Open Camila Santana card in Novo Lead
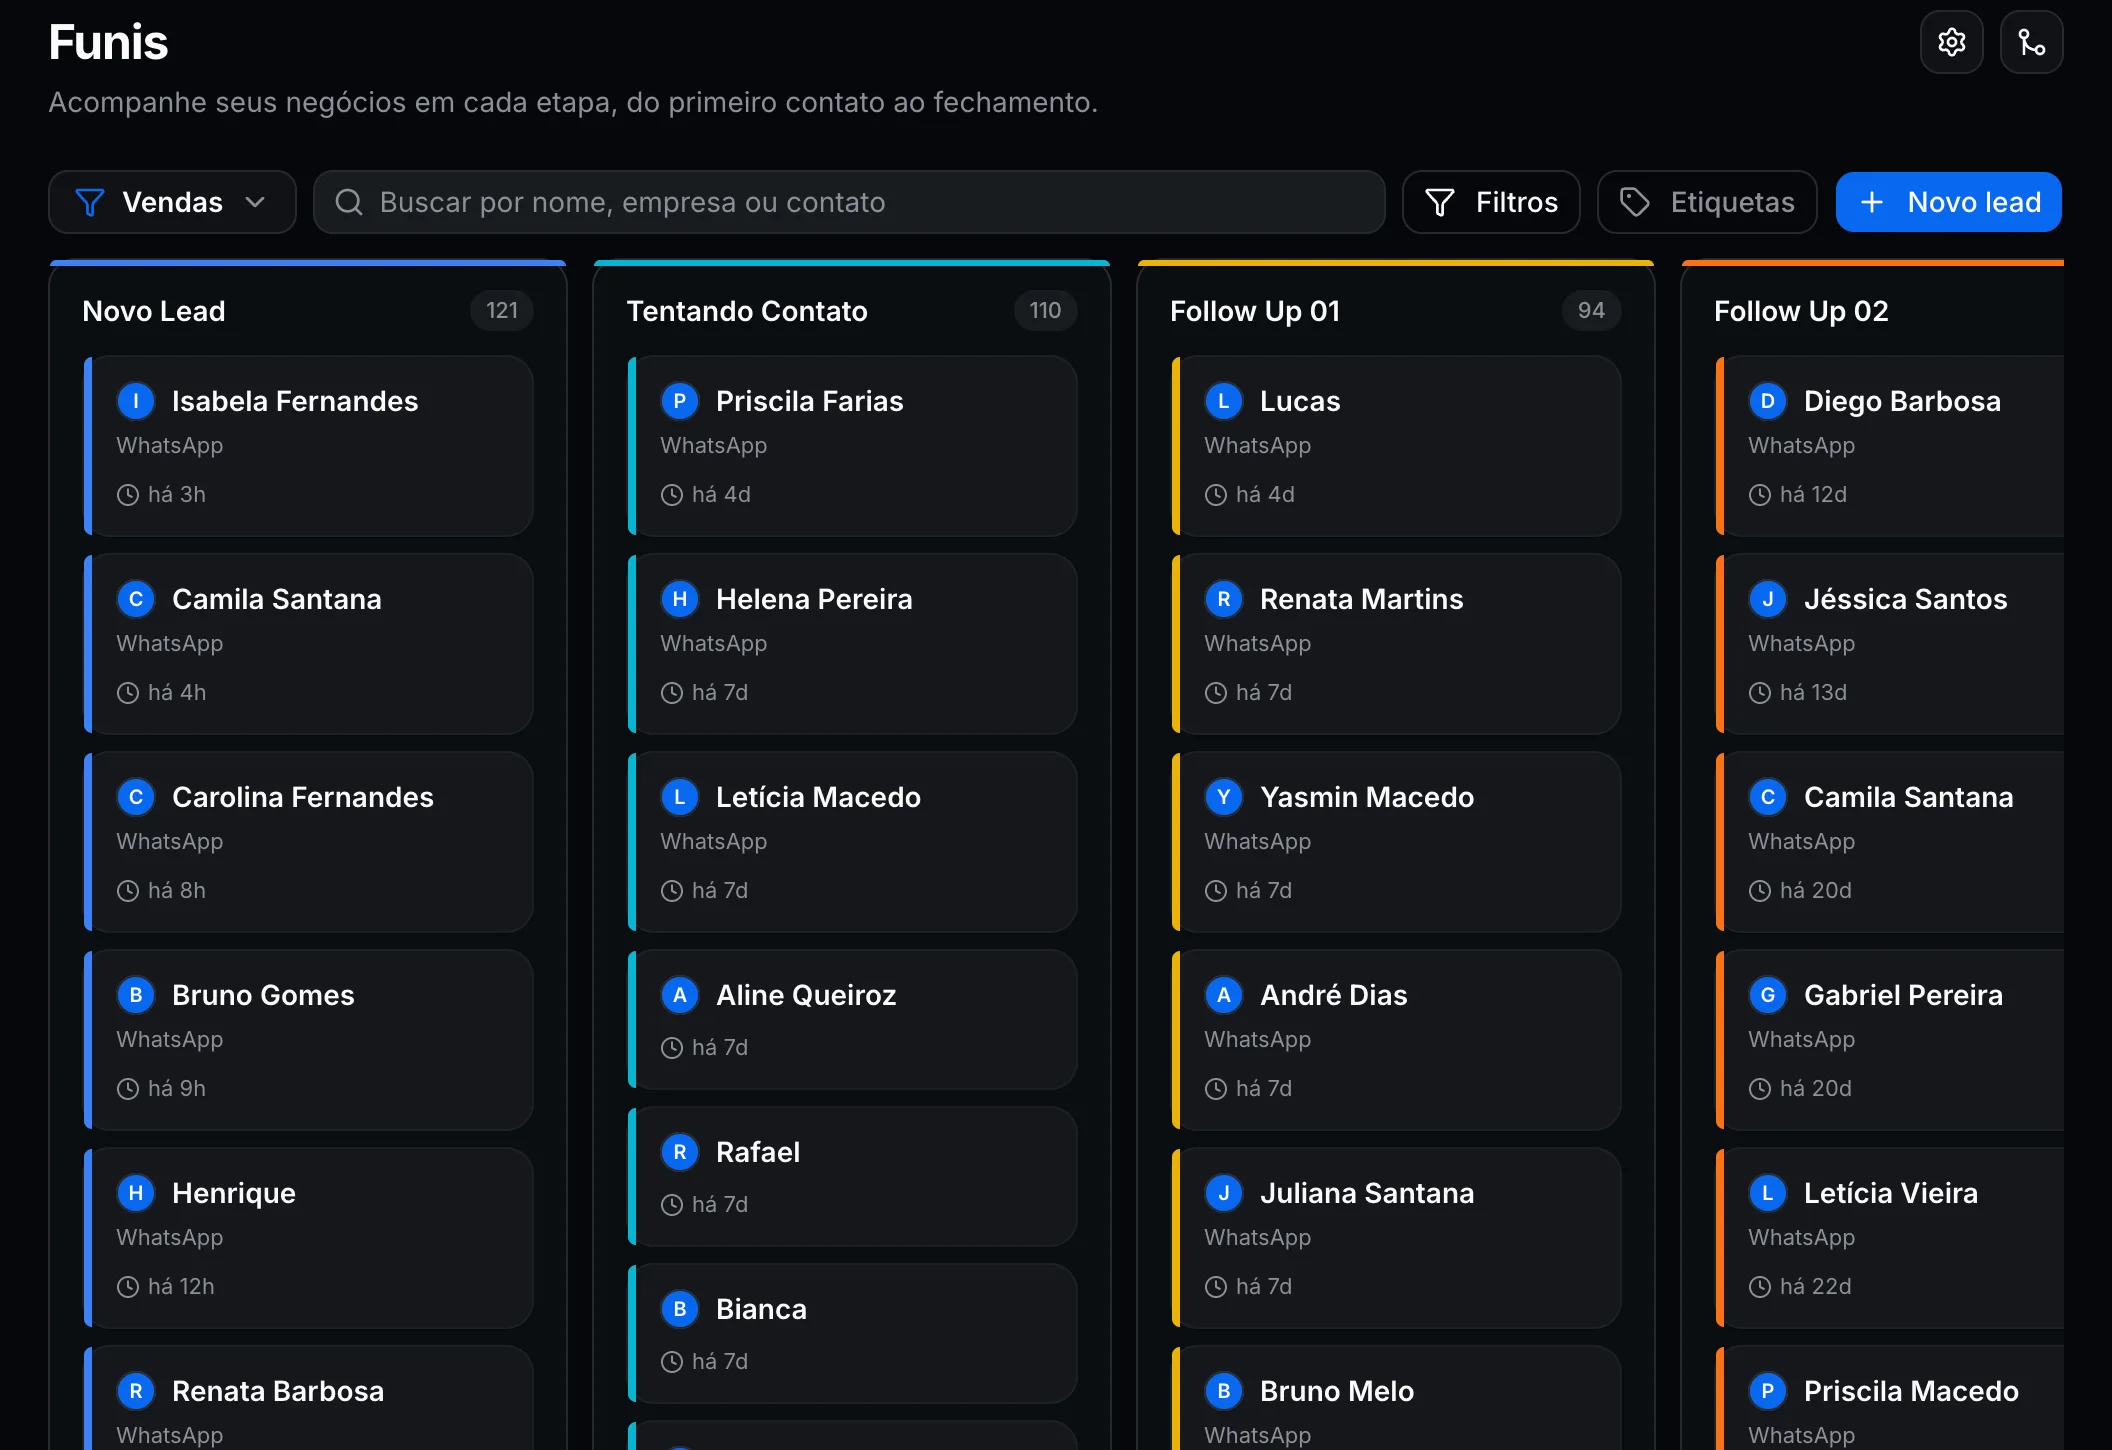 click(x=308, y=644)
